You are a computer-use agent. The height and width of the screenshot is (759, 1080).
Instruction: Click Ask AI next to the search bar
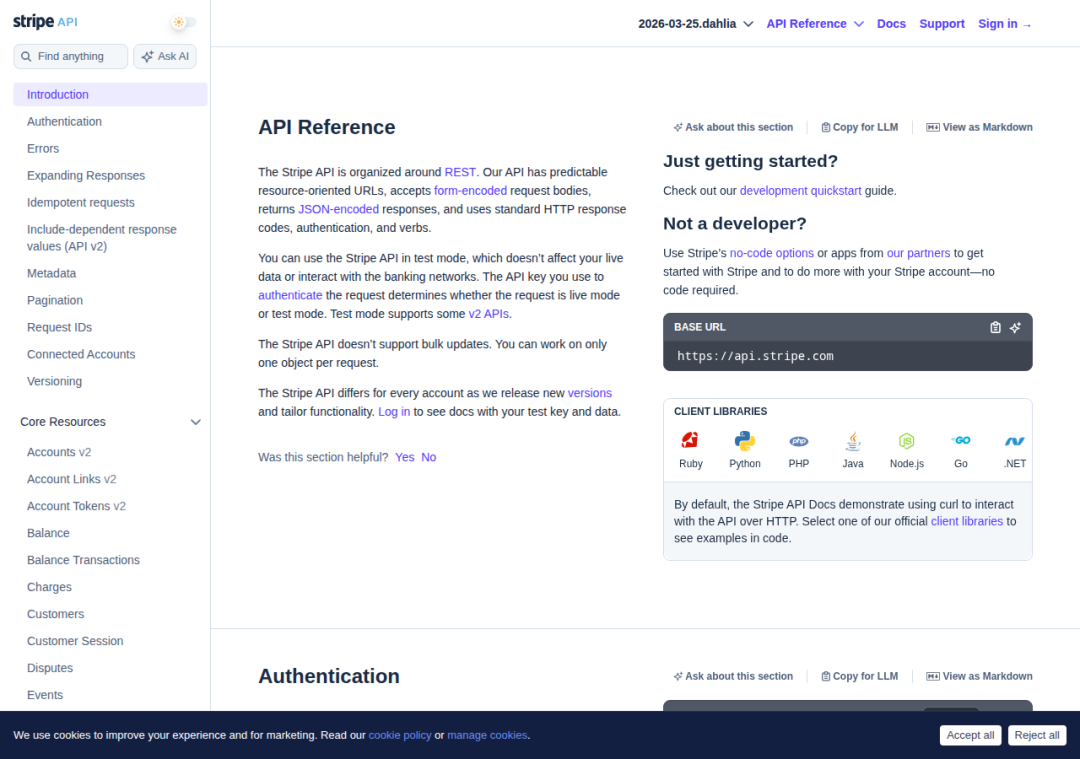(x=164, y=56)
